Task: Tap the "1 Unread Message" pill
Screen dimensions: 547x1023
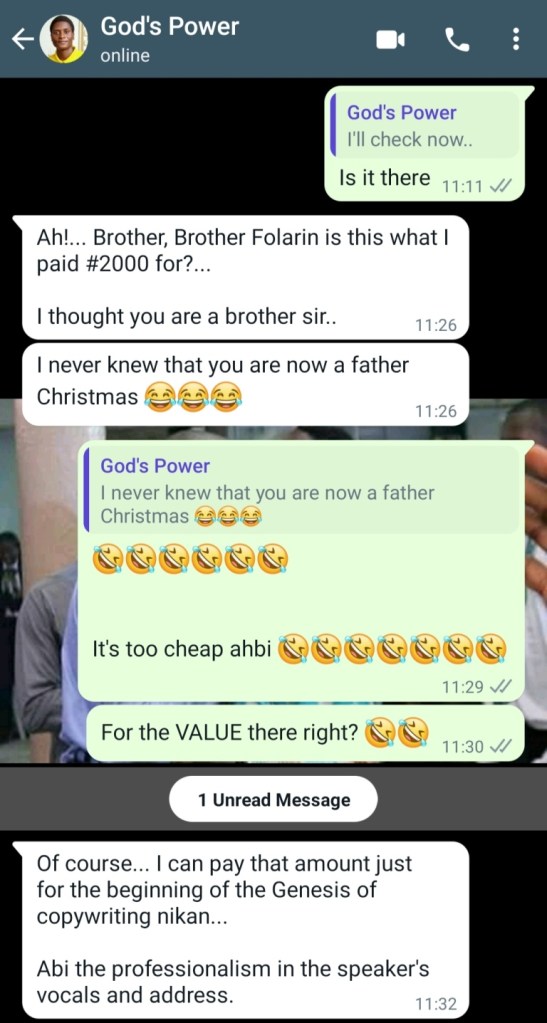Action: [x=274, y=800]
